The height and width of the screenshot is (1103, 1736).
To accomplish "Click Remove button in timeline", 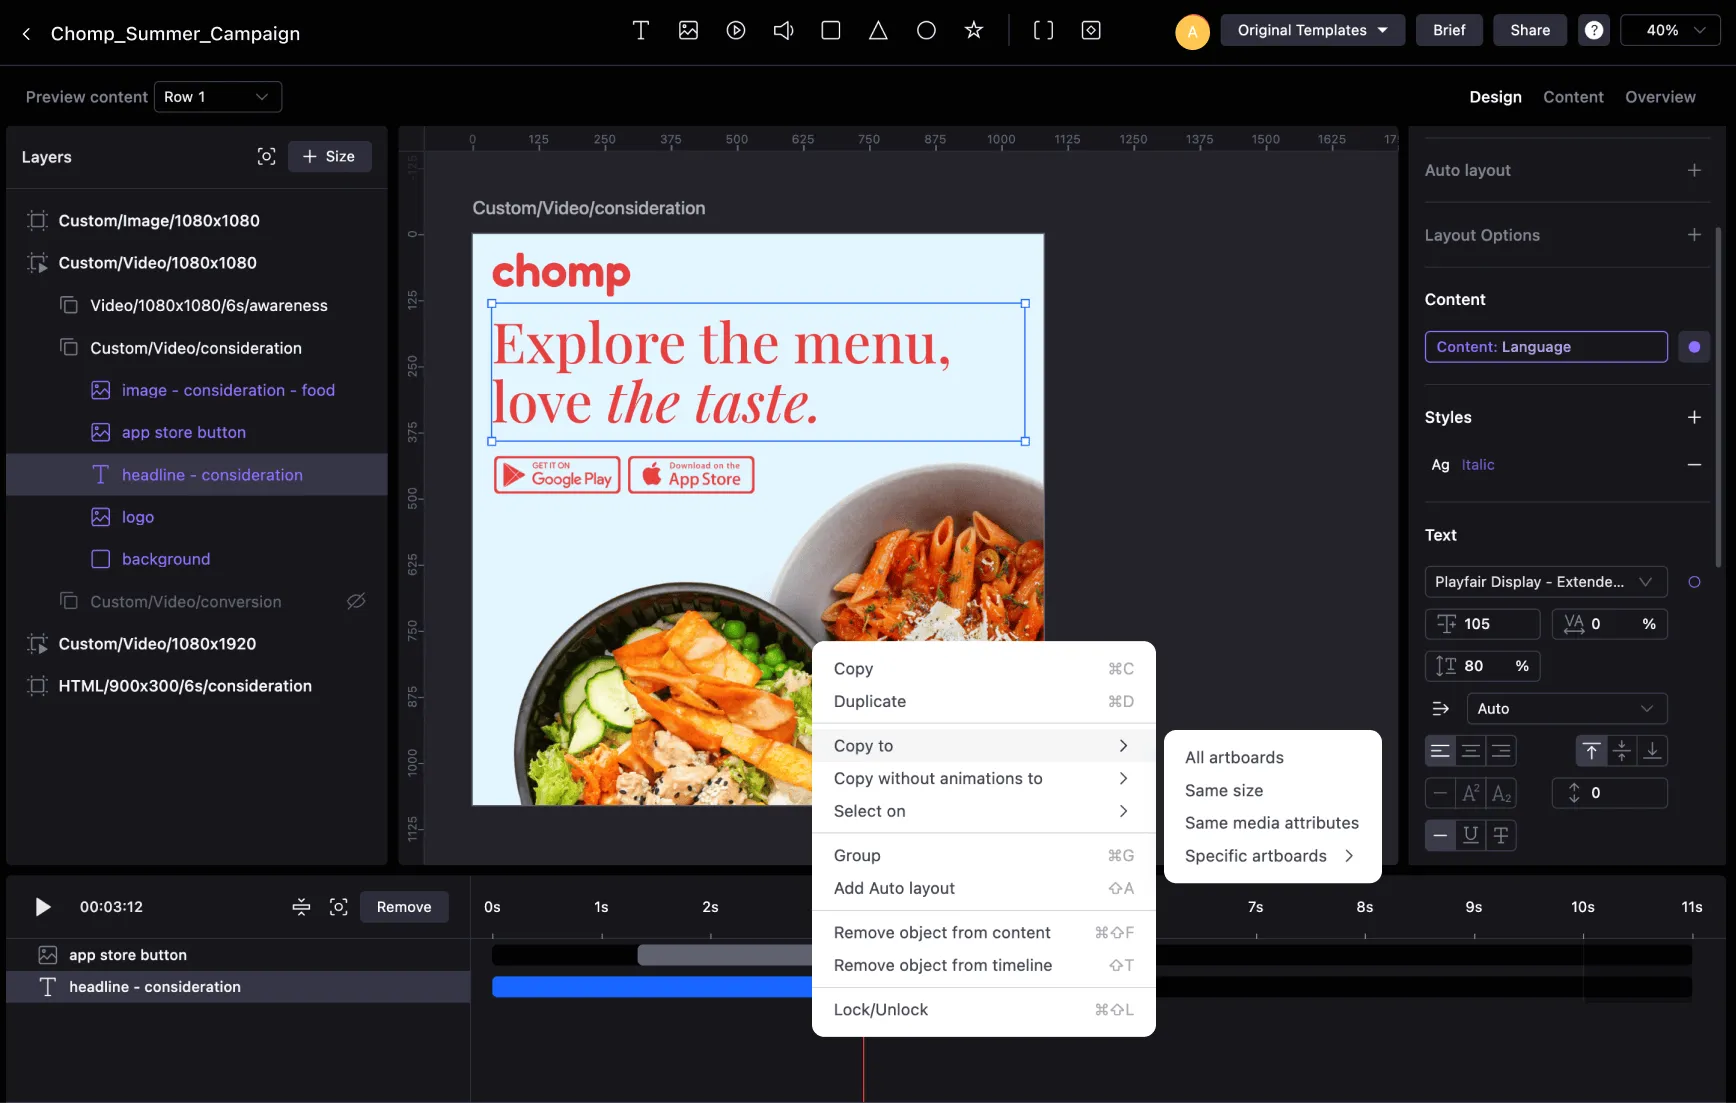I will [x=404, y=907].
